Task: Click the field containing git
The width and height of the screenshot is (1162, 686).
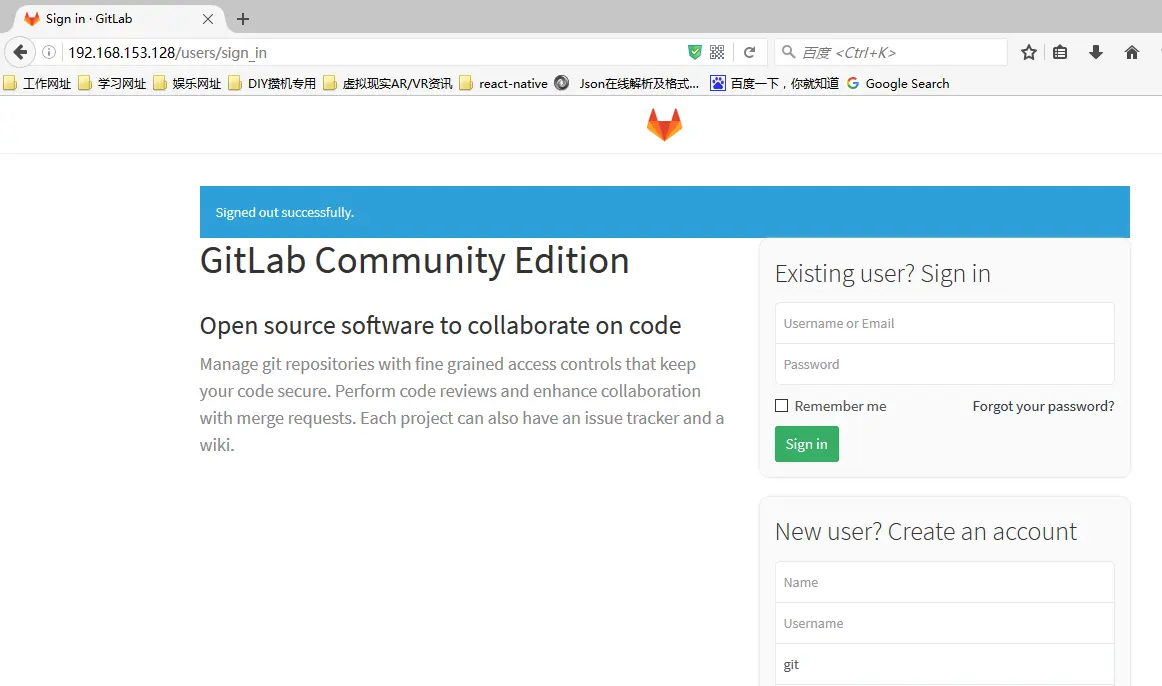Action: (x=944, y=665)
